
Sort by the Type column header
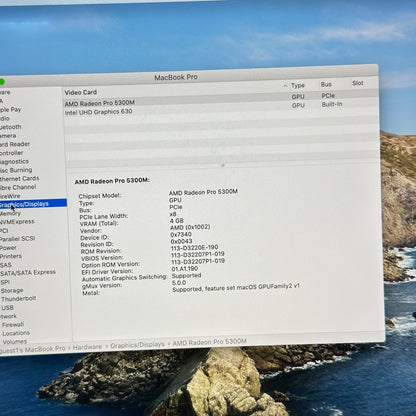pyautogui.click(x=298, y=86)
